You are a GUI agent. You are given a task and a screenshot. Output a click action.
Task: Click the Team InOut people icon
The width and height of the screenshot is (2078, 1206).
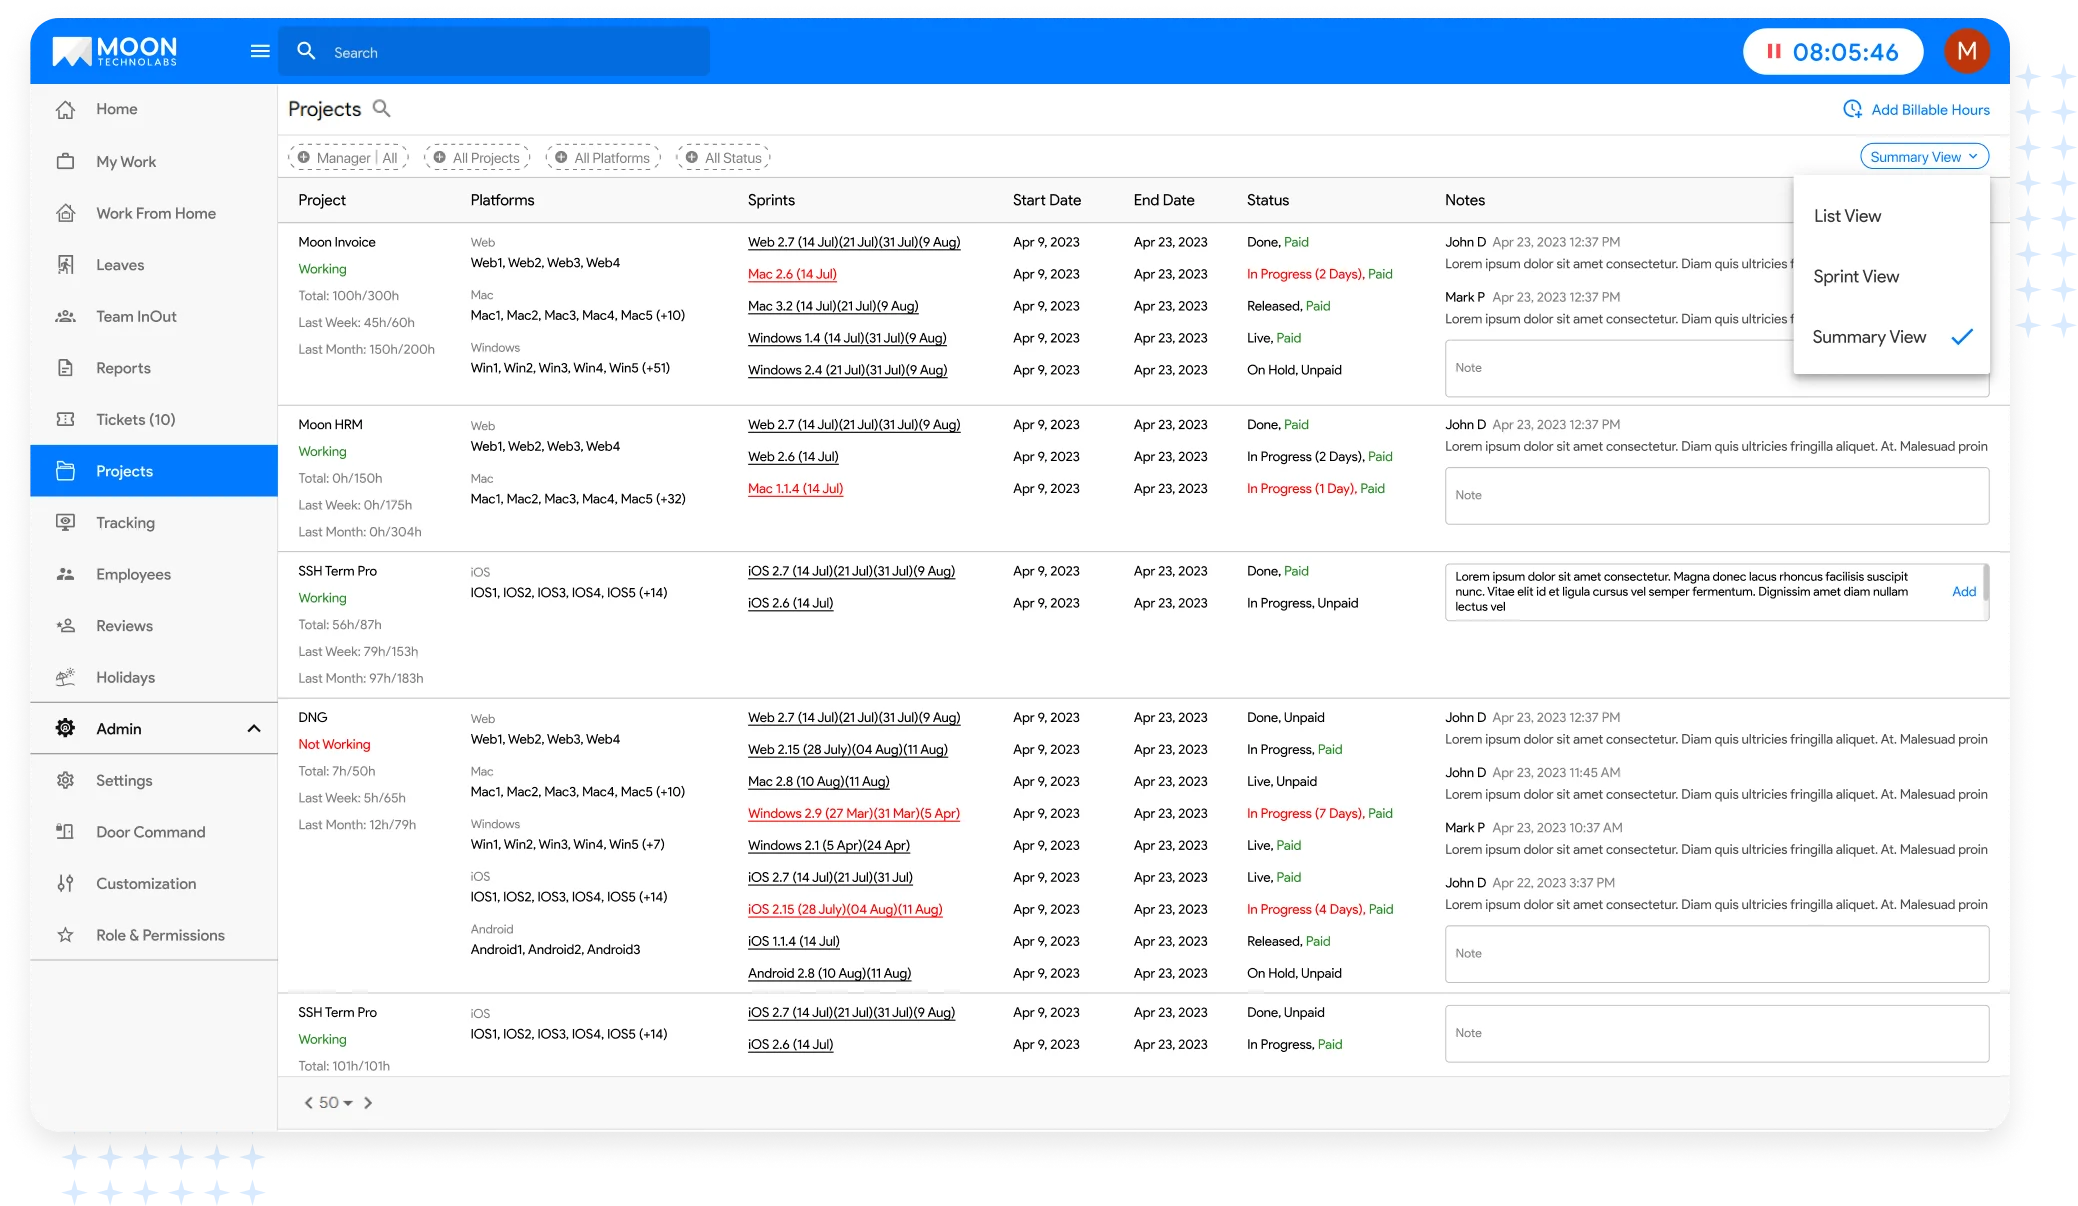tap(66, 316)
